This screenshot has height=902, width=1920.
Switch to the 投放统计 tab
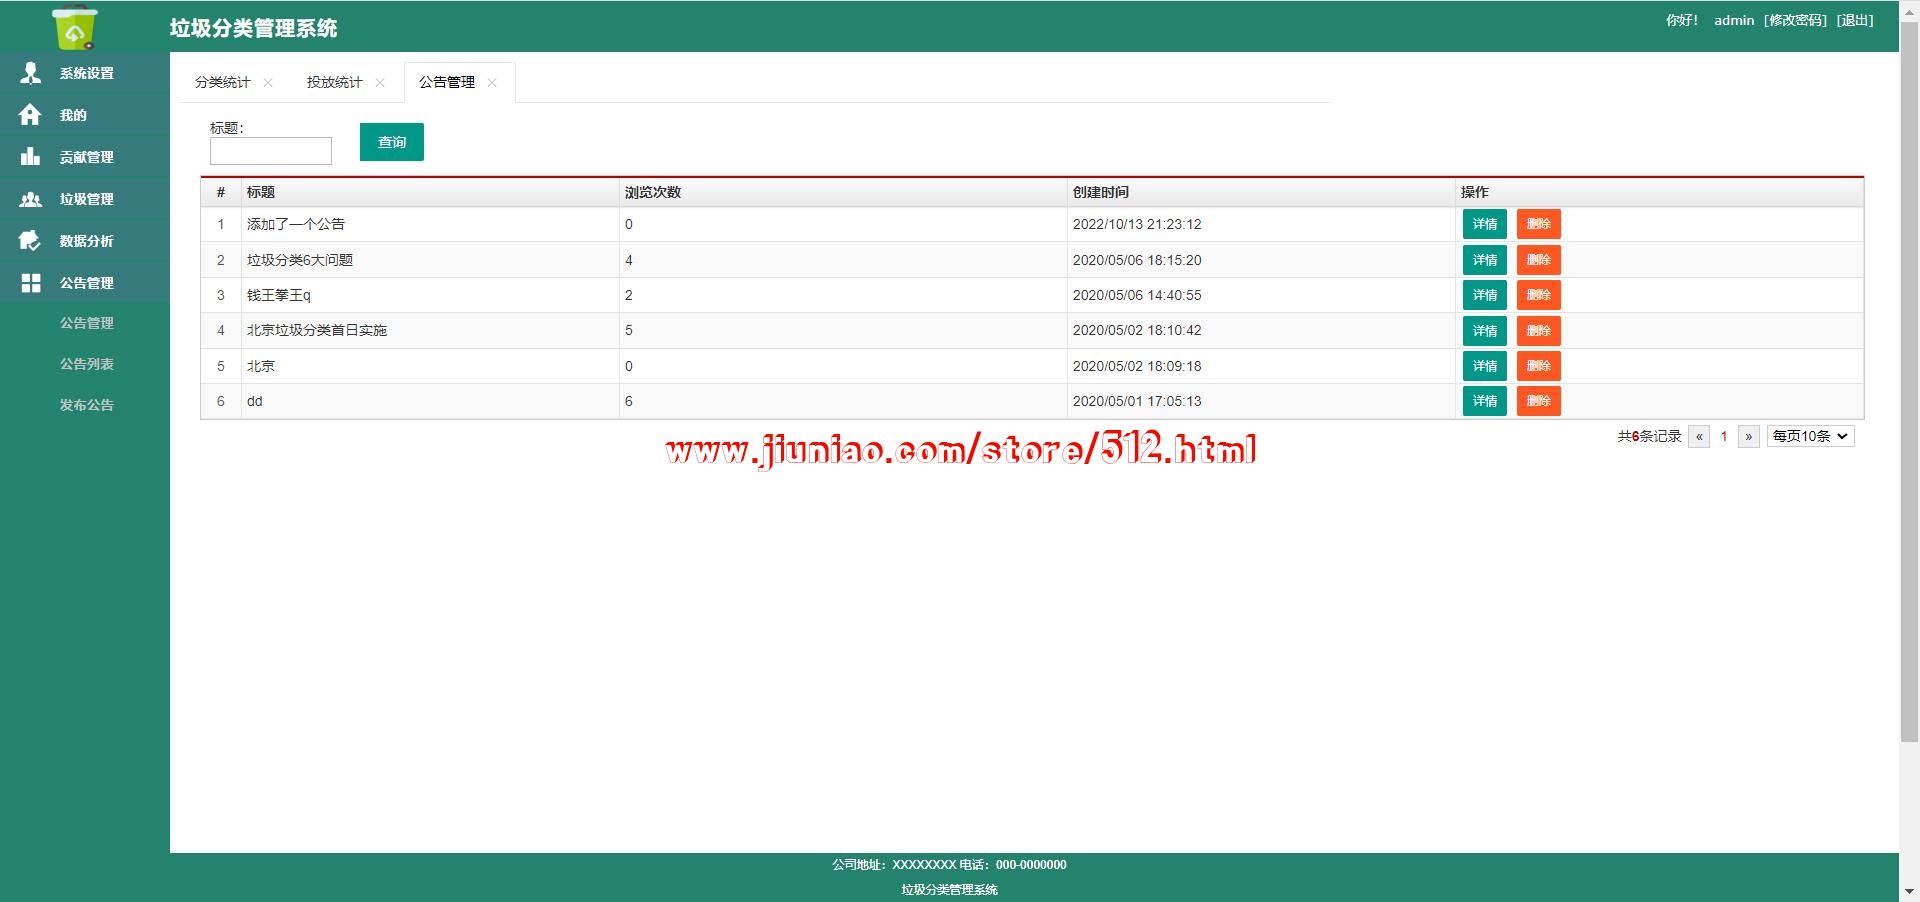tap(335, 82)
